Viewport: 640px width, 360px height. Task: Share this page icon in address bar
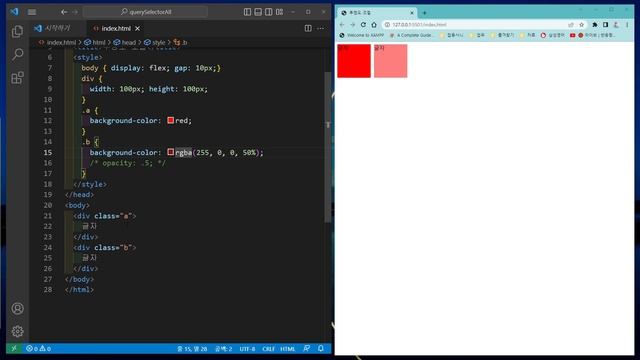(x=571, y=25)
